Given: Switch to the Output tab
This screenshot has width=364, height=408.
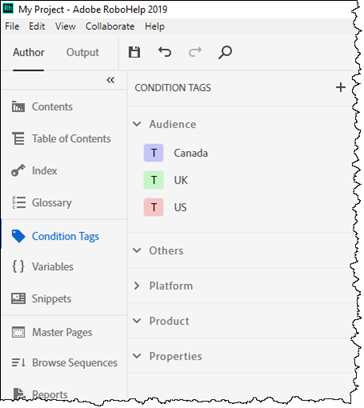Looking at the screenshot, I should click(x=82, y=52).
